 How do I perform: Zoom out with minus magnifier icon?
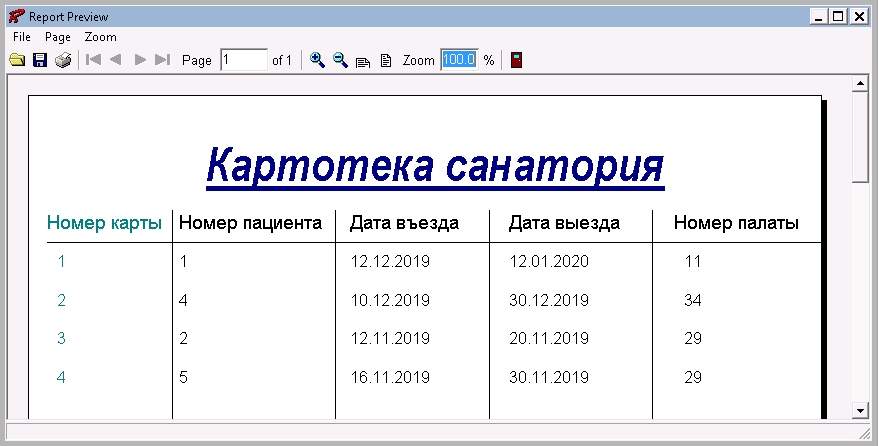coord(340,60)
